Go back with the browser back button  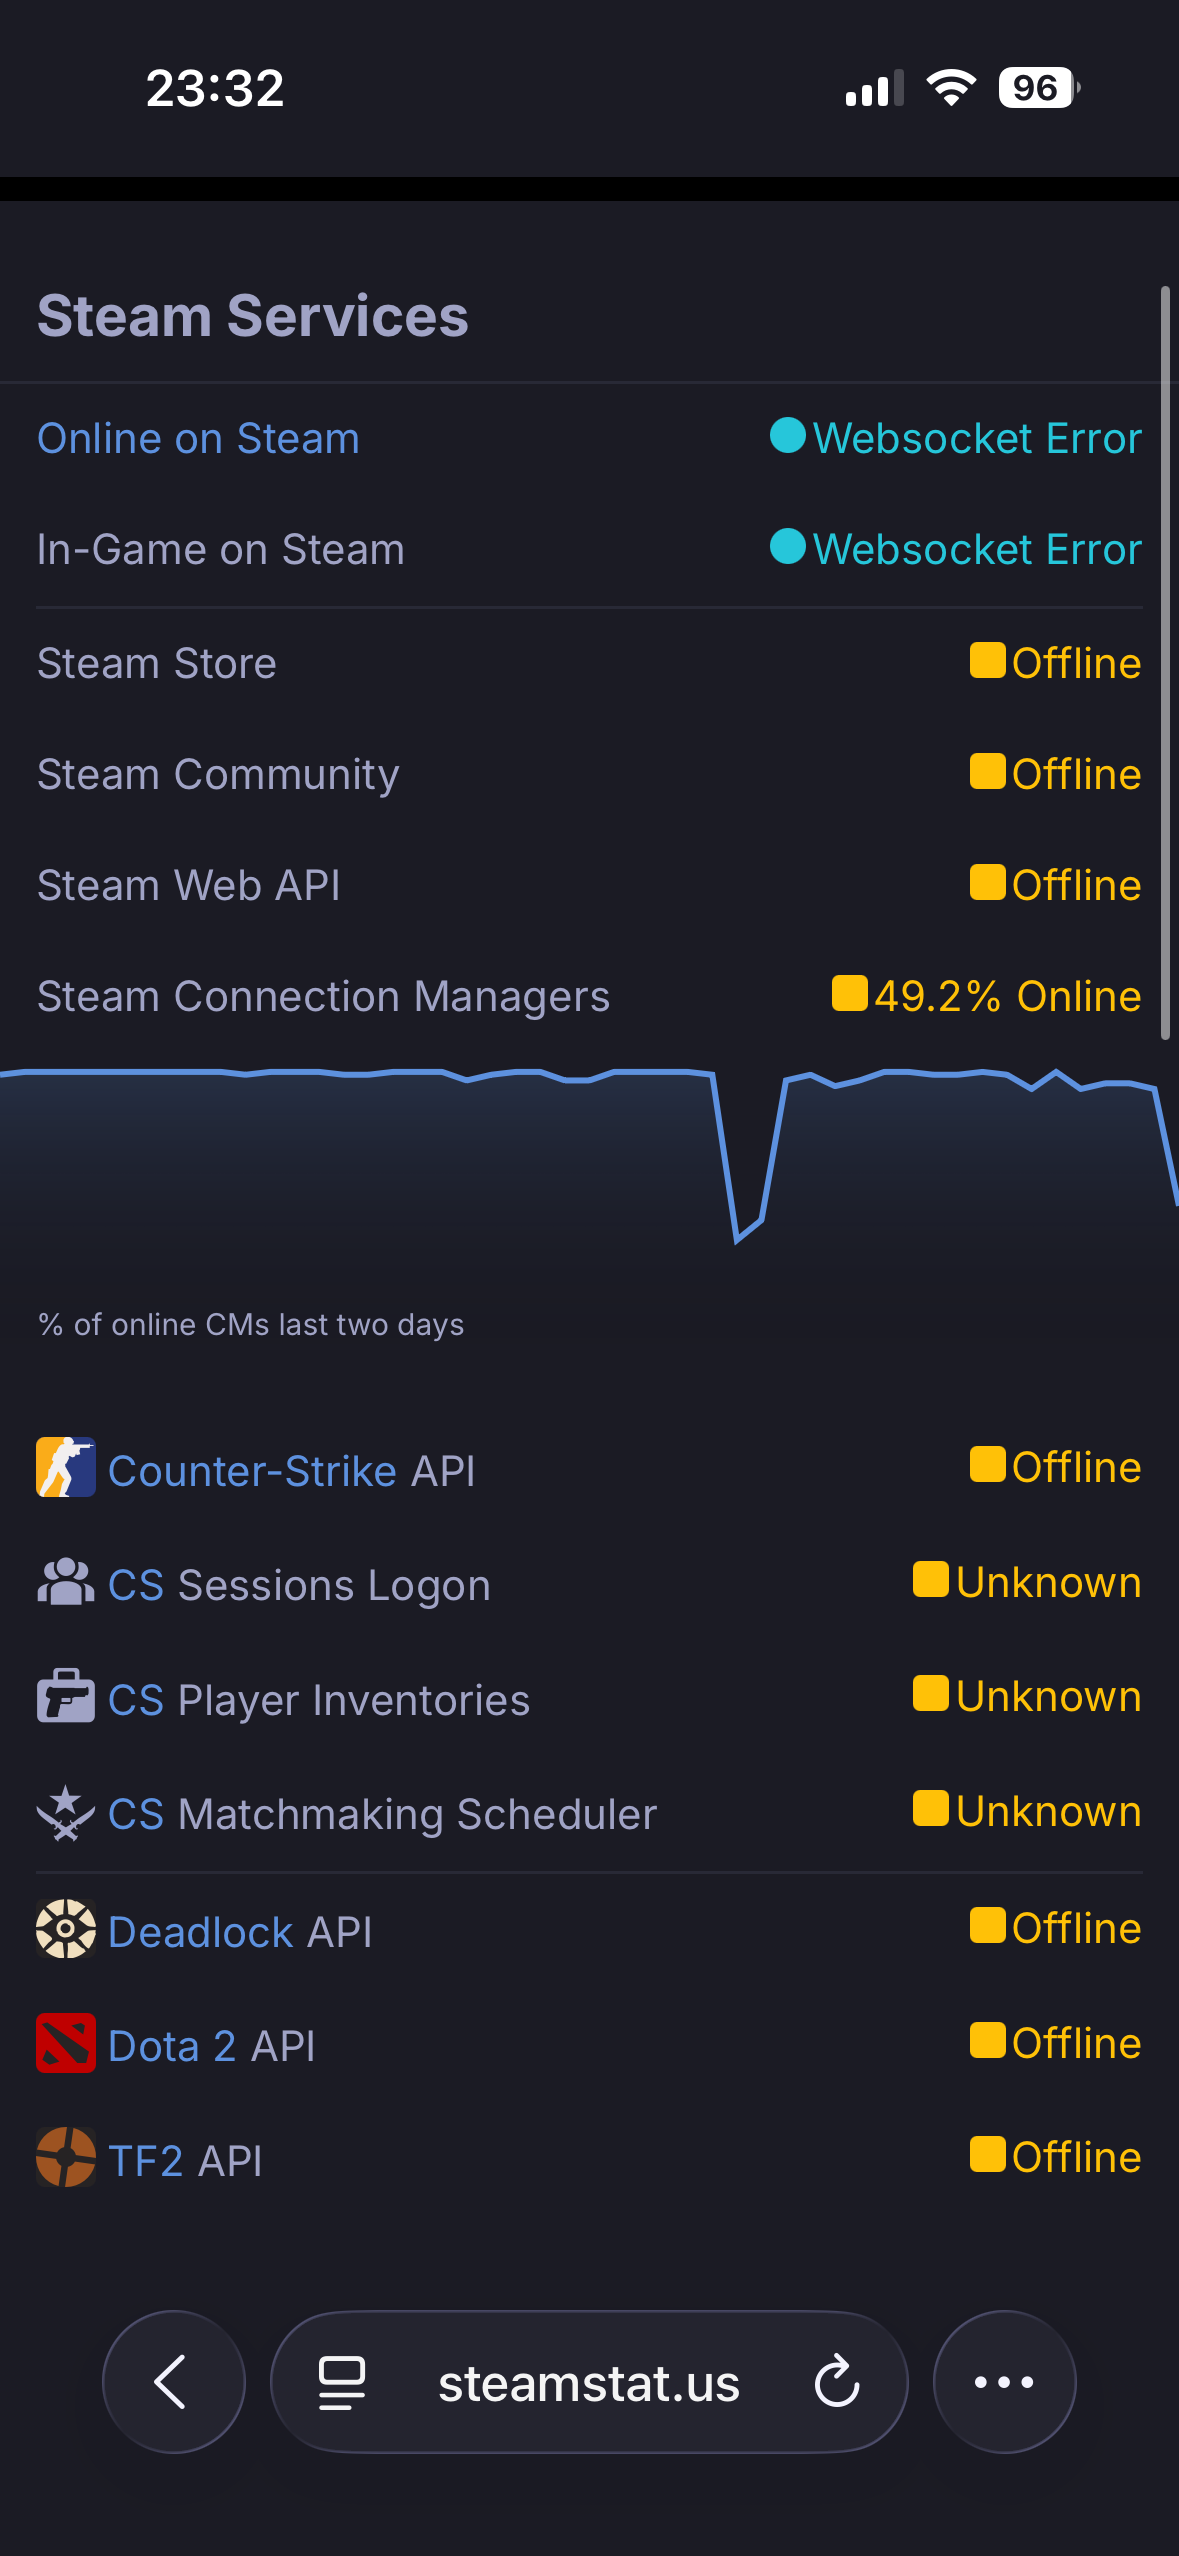pos(173,2382)
